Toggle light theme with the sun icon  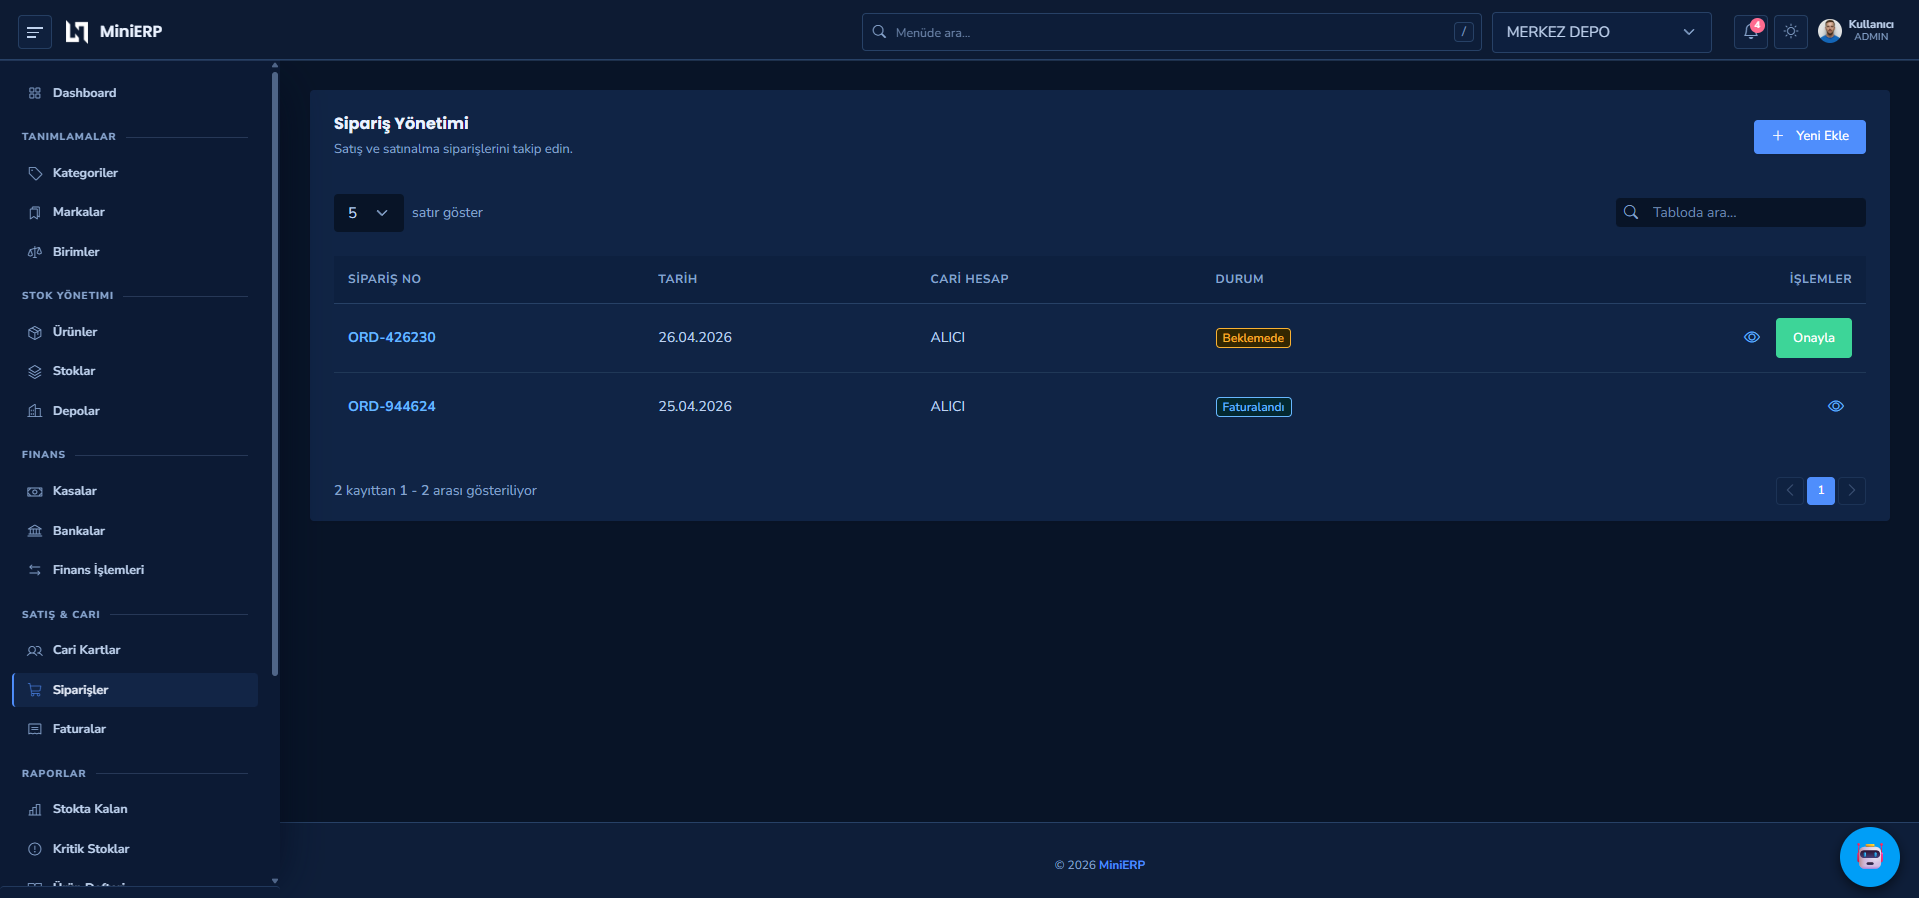1791,32
